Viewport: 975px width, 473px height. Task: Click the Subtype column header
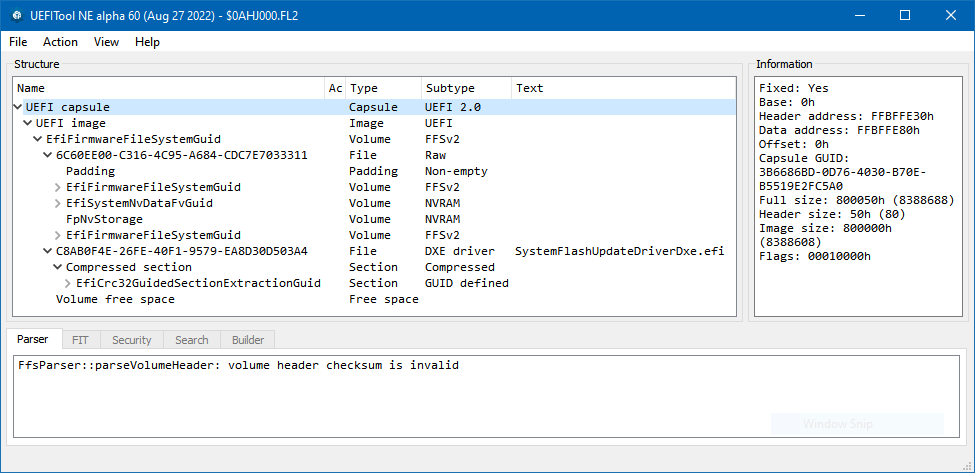[x=466, y=88]
